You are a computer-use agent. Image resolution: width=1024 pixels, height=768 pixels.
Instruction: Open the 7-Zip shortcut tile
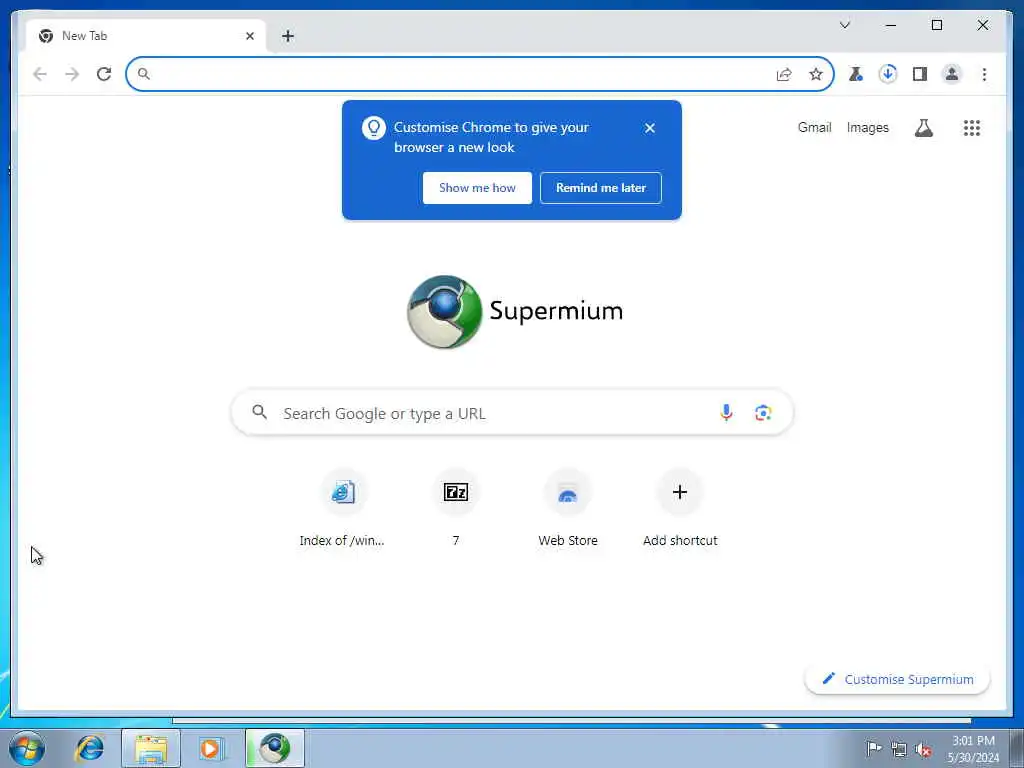[455, 509]
